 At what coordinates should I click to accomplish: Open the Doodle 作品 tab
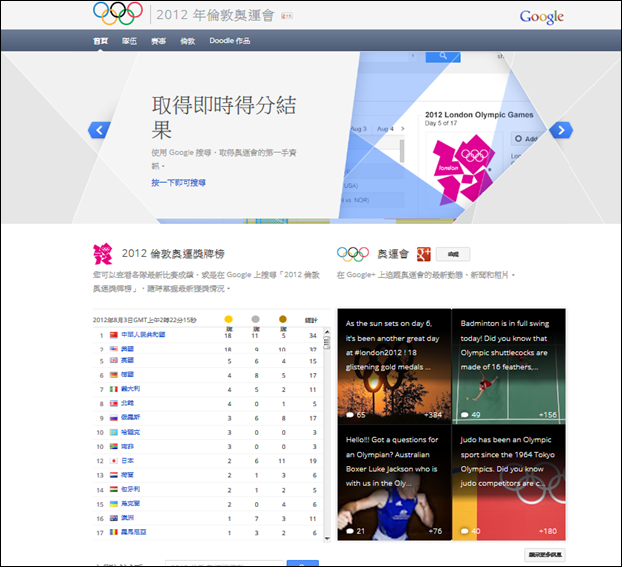tap(230, 41)
